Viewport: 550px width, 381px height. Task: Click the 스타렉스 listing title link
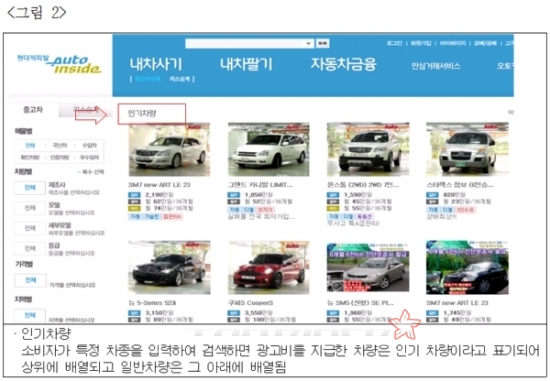coord(460,185)
